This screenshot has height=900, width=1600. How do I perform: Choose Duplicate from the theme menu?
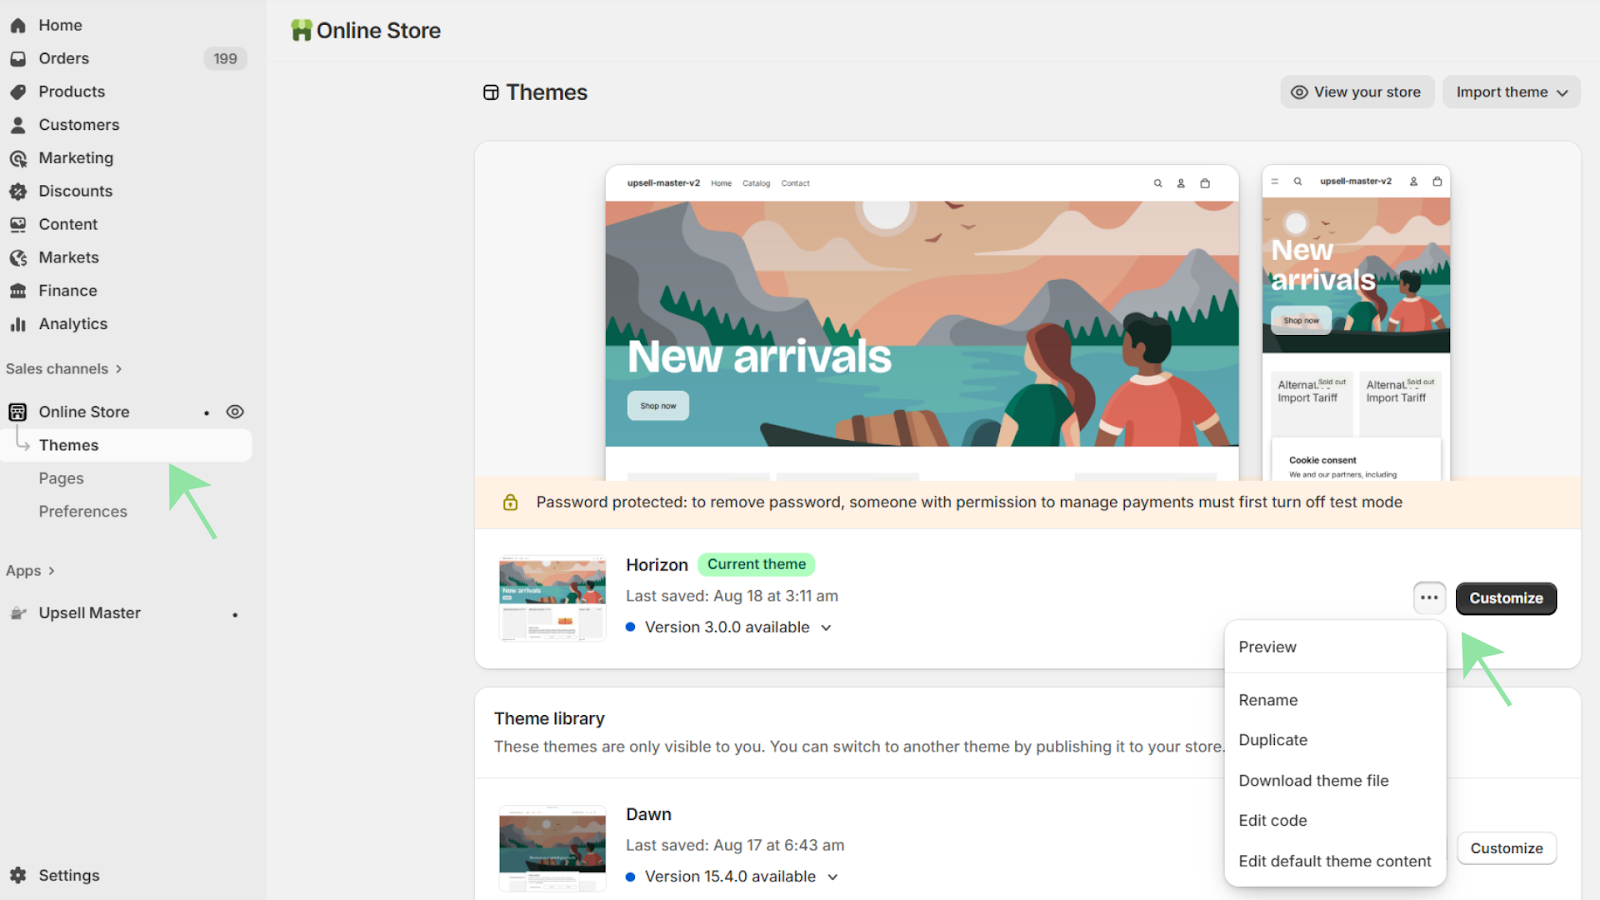[1273, 740]
